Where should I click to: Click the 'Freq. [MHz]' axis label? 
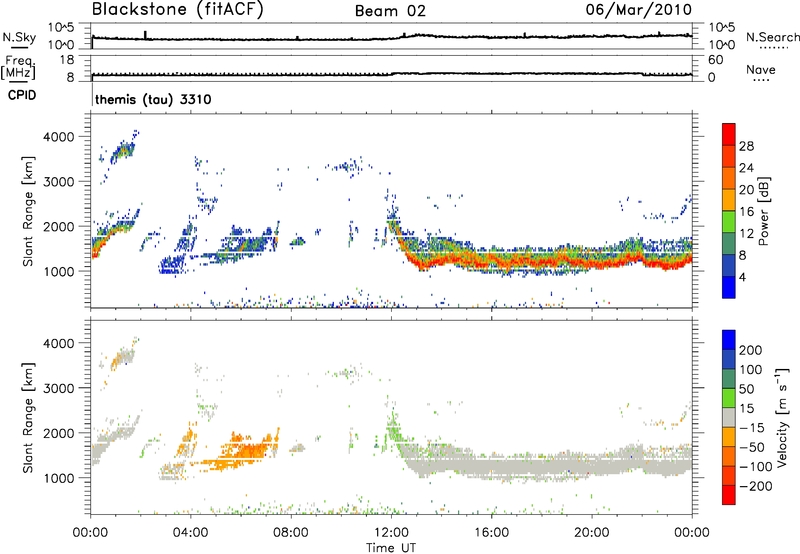pos(18,68)
